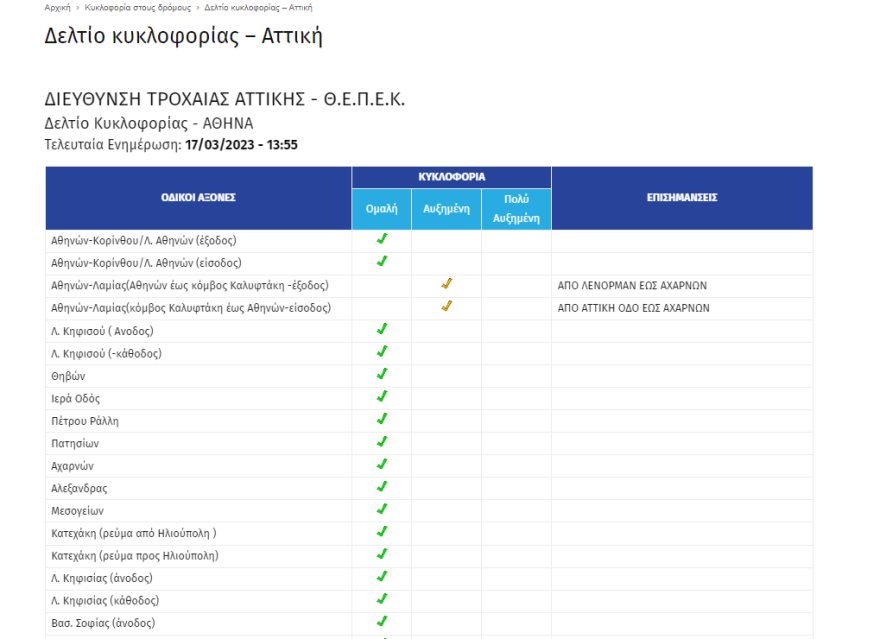Select the green check for Βασ. Σοφίας άνοδος

coord(381,623)
